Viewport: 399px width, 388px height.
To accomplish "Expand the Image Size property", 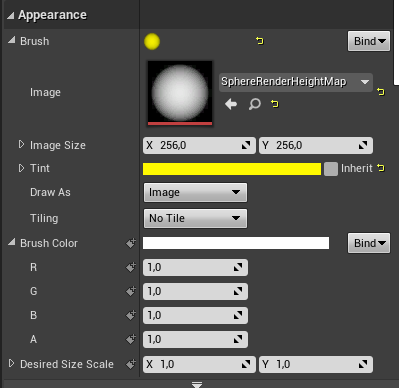I will click(x=22, y=145).
